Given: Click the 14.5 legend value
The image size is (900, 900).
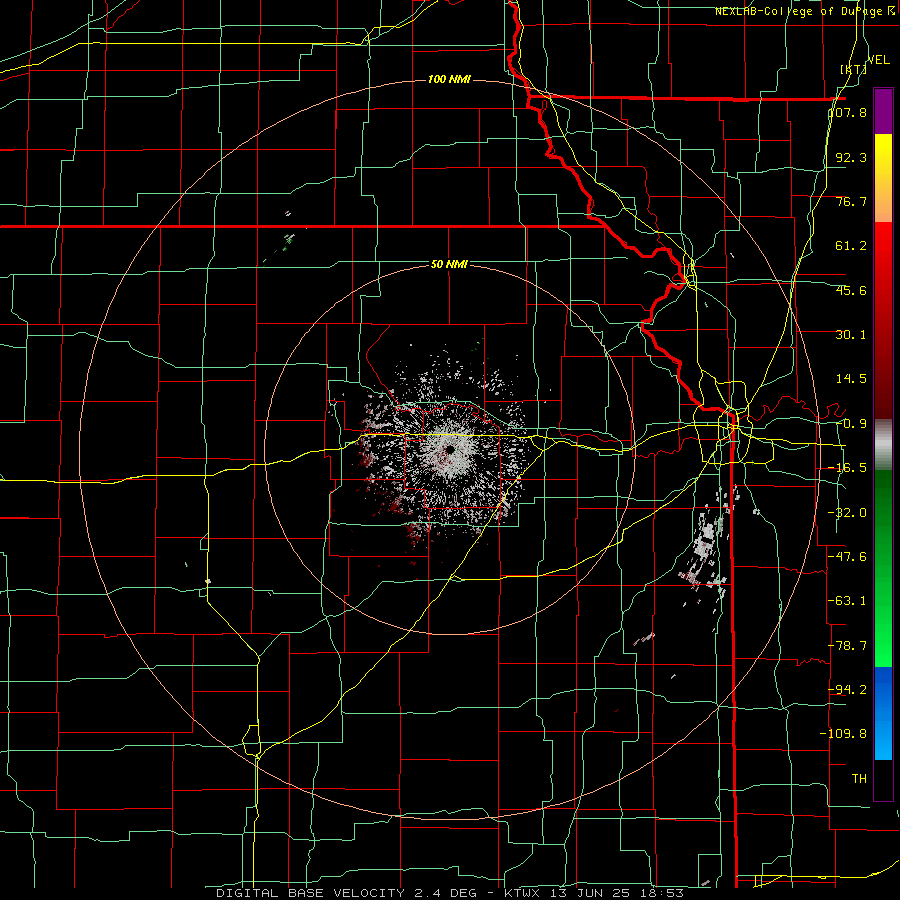Looking at the screenshot, I should pos(851,379).
